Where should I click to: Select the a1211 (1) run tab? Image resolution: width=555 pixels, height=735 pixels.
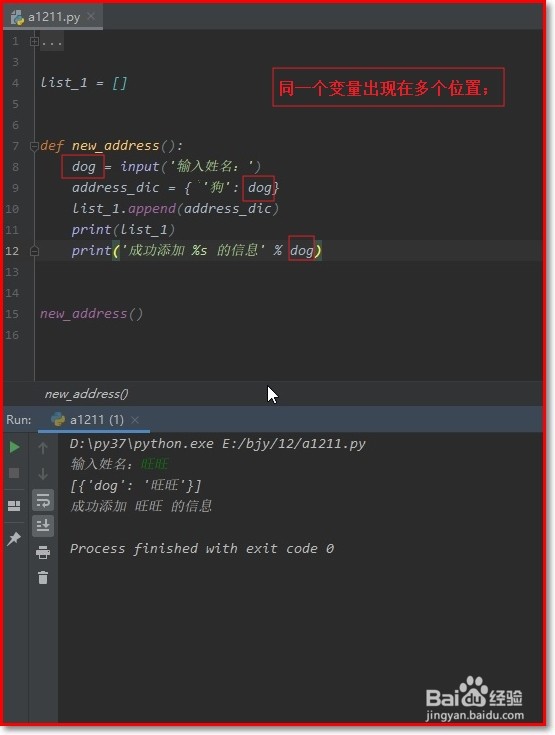click(94, 420)
